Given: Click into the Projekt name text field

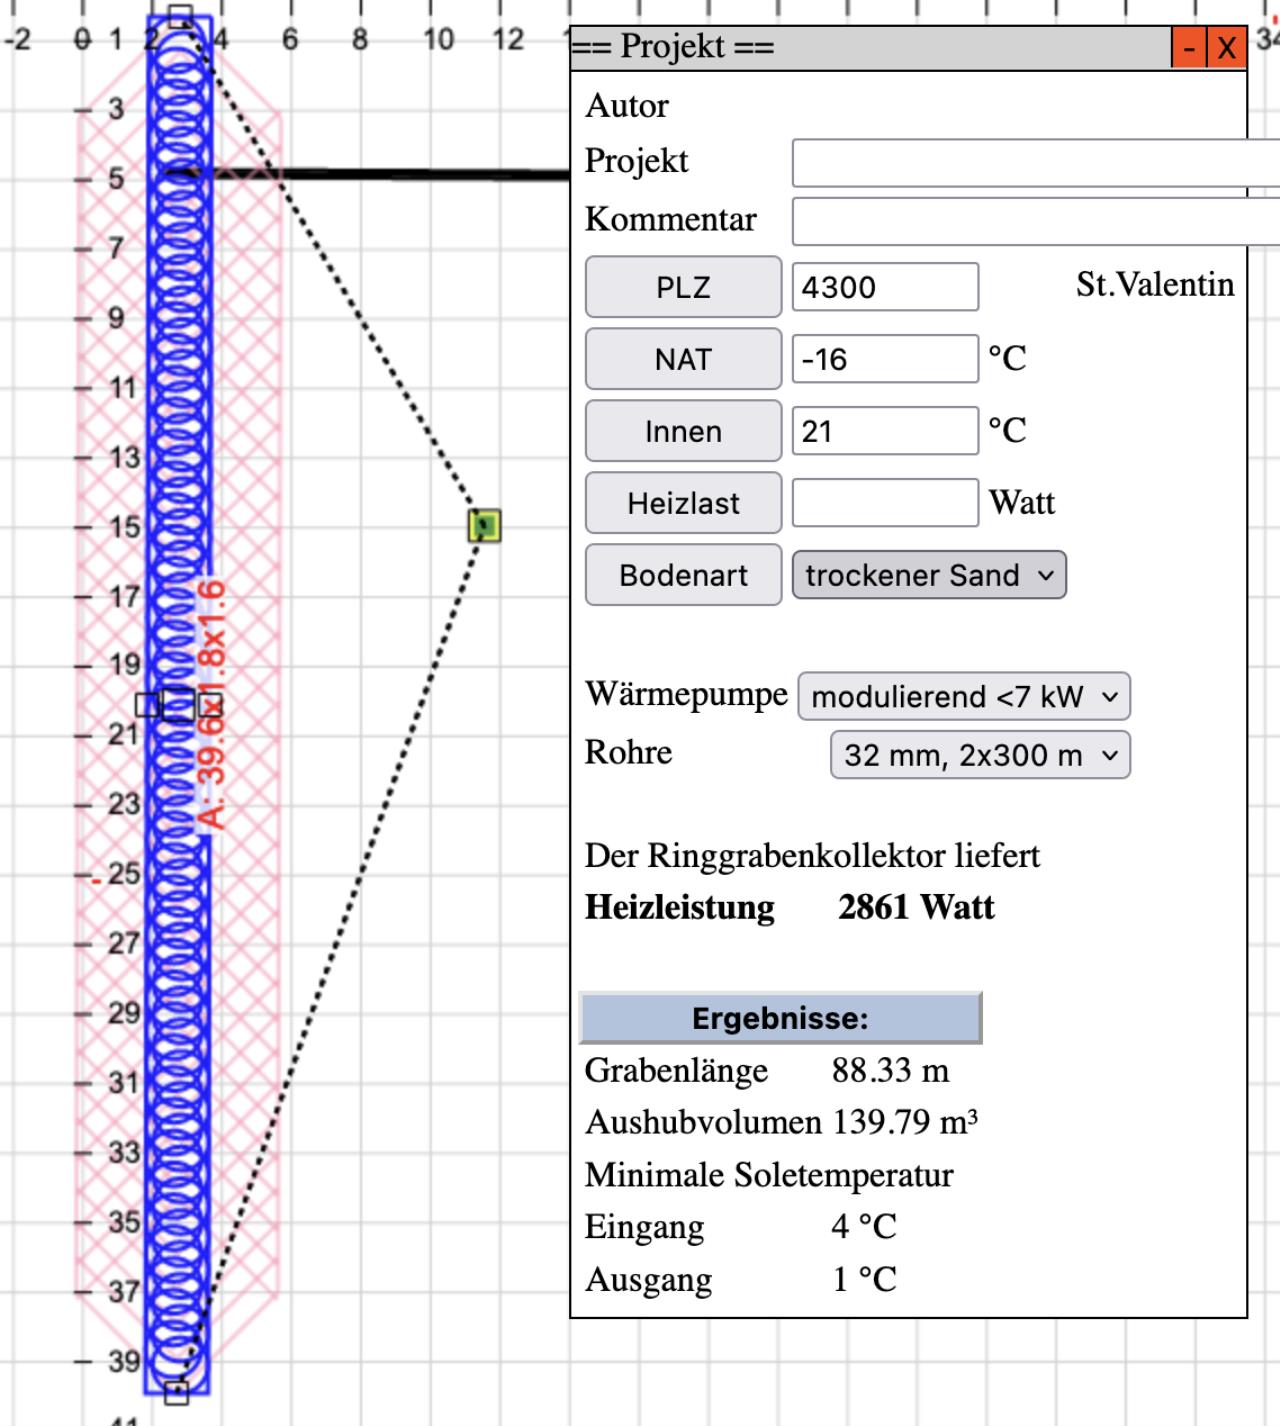Looking at the screenshot, I should click(x=1030, y=163).
